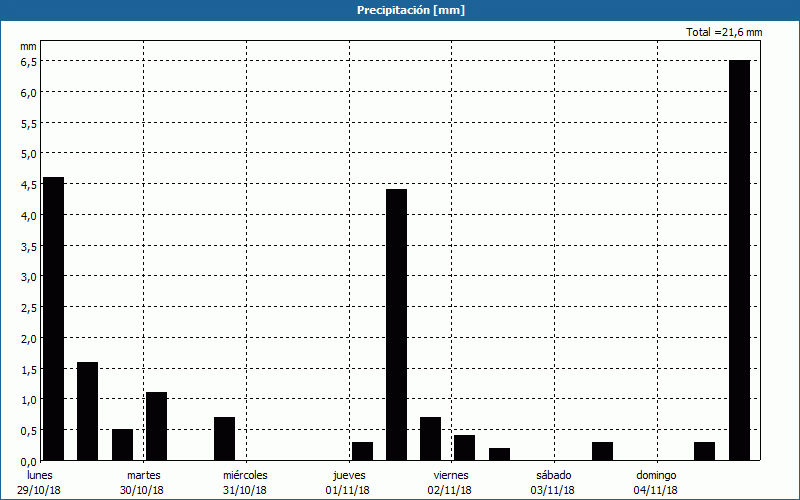
Task: Click the 1,0 y-axis value
Action: (x=29, y=400)
